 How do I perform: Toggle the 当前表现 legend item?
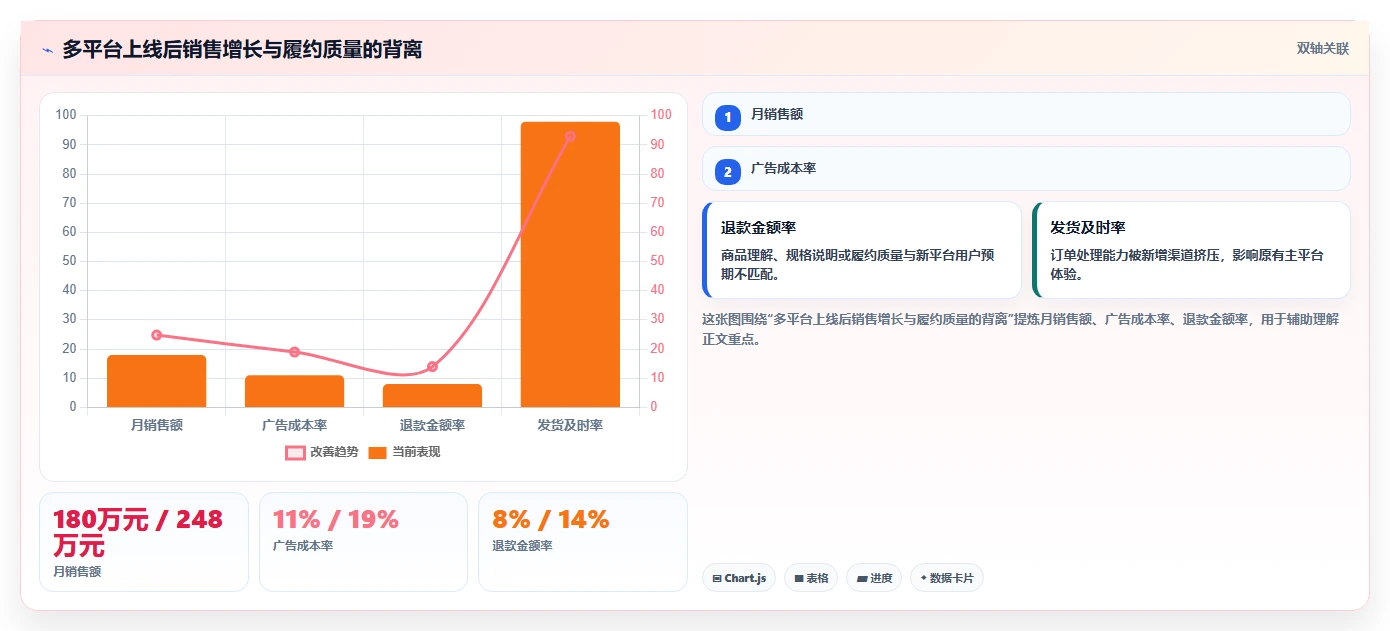click(x=404, y=452)
